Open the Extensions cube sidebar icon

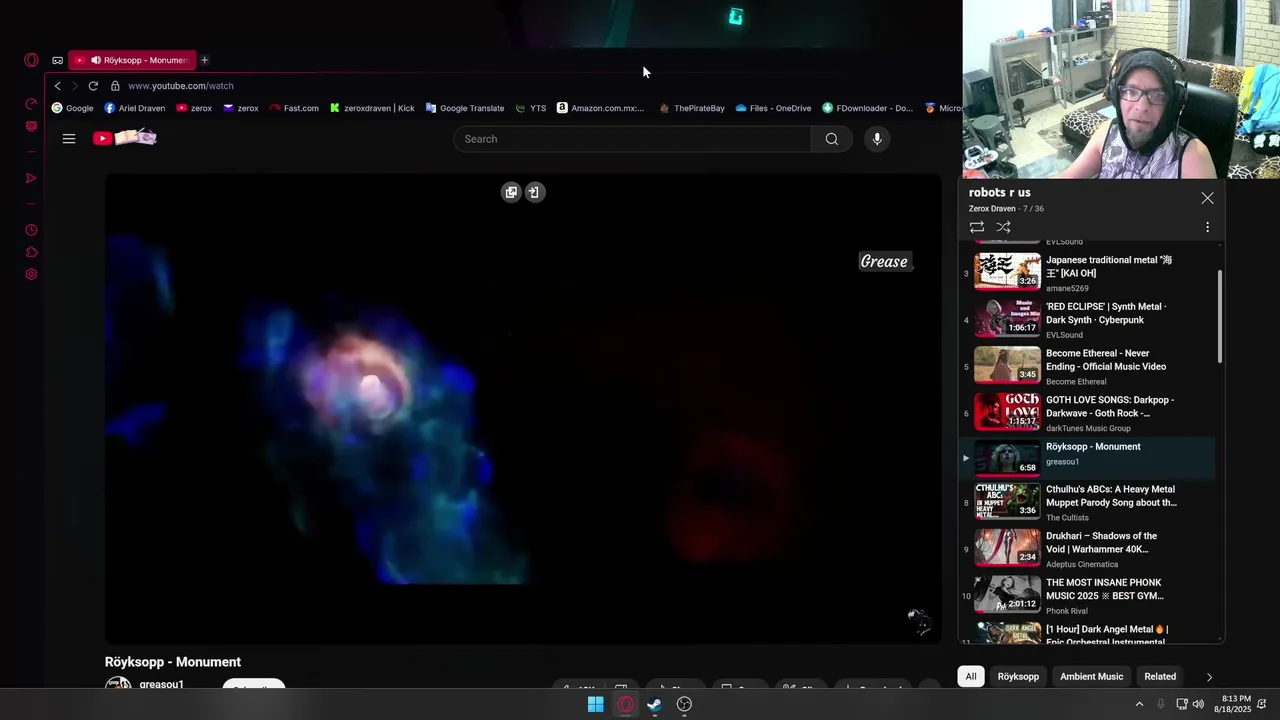pos(31,252)
